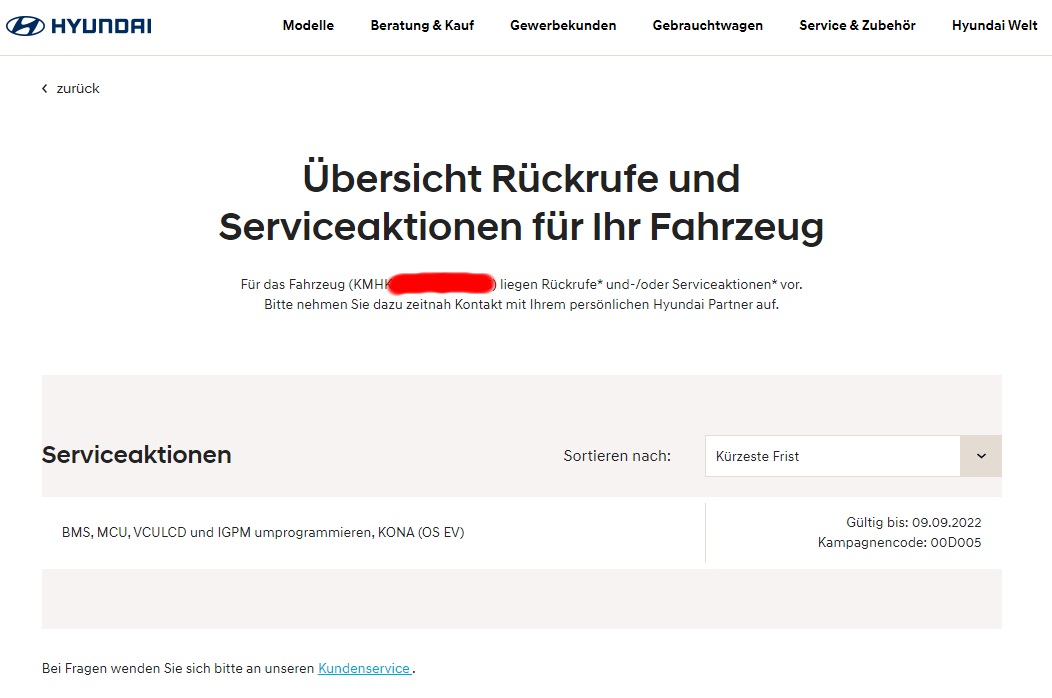1052x698 pixels.
Task: Click the red redacted vehicle number
Action: click(441, 285)
